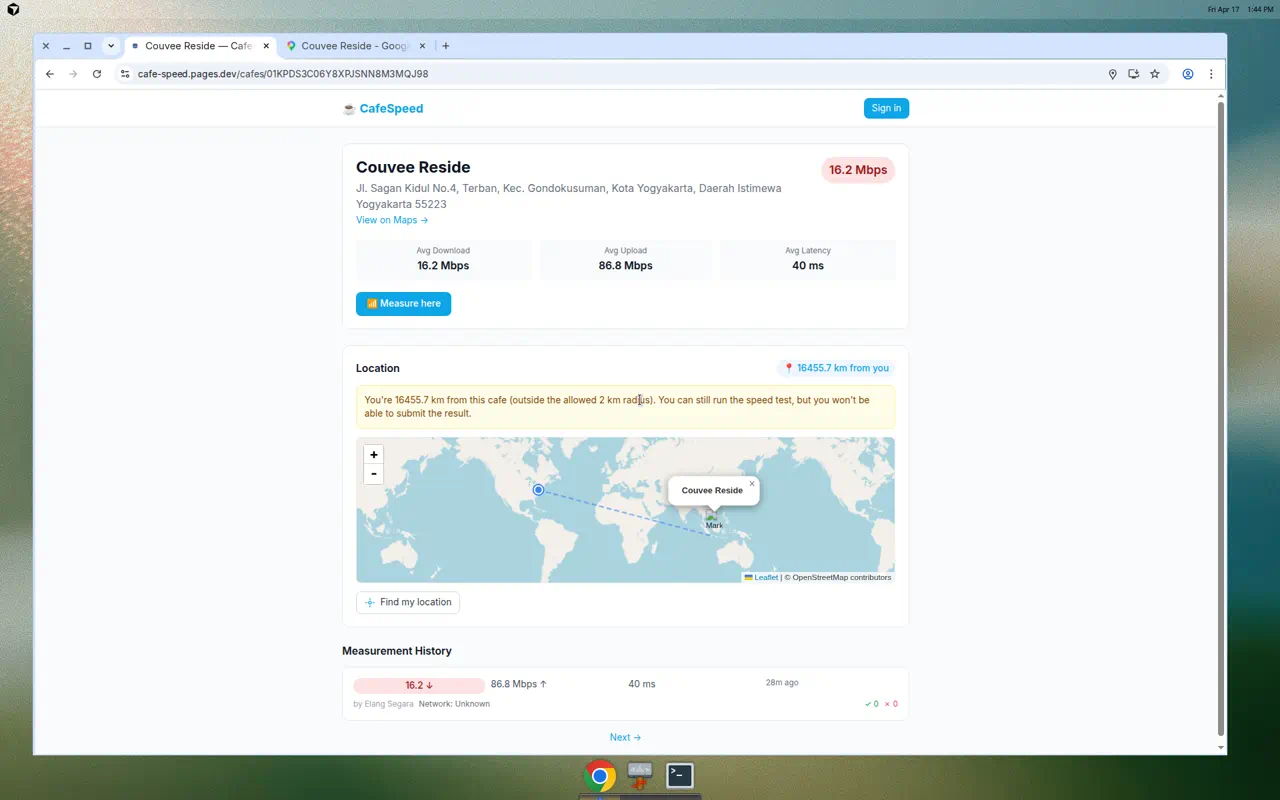This screenshot has height=800, width=1280.
Task: Expand the tab search dropdown arrow
Action: click(x=111, y=46)
